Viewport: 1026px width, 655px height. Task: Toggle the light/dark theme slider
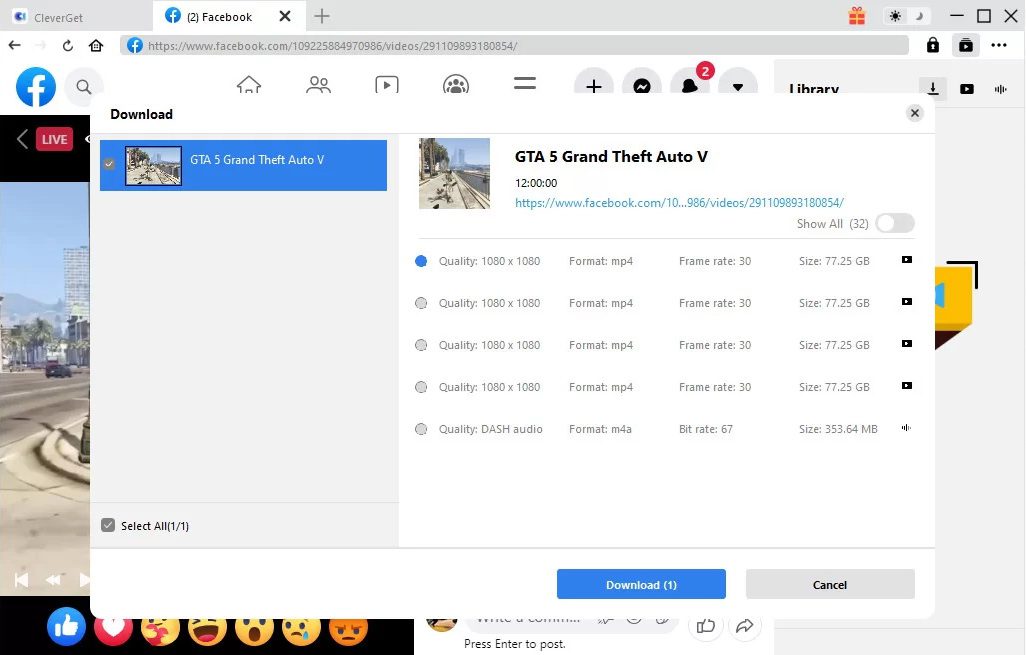[x=907, y=16]
